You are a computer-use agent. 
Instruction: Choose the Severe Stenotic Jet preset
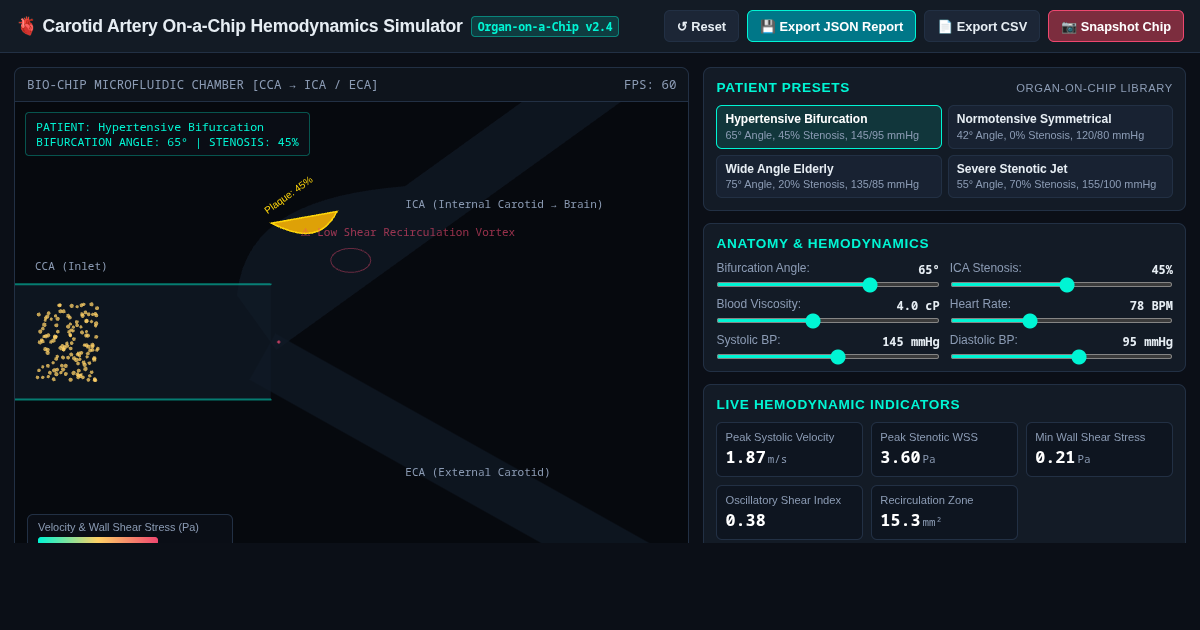pos(1060,176)
